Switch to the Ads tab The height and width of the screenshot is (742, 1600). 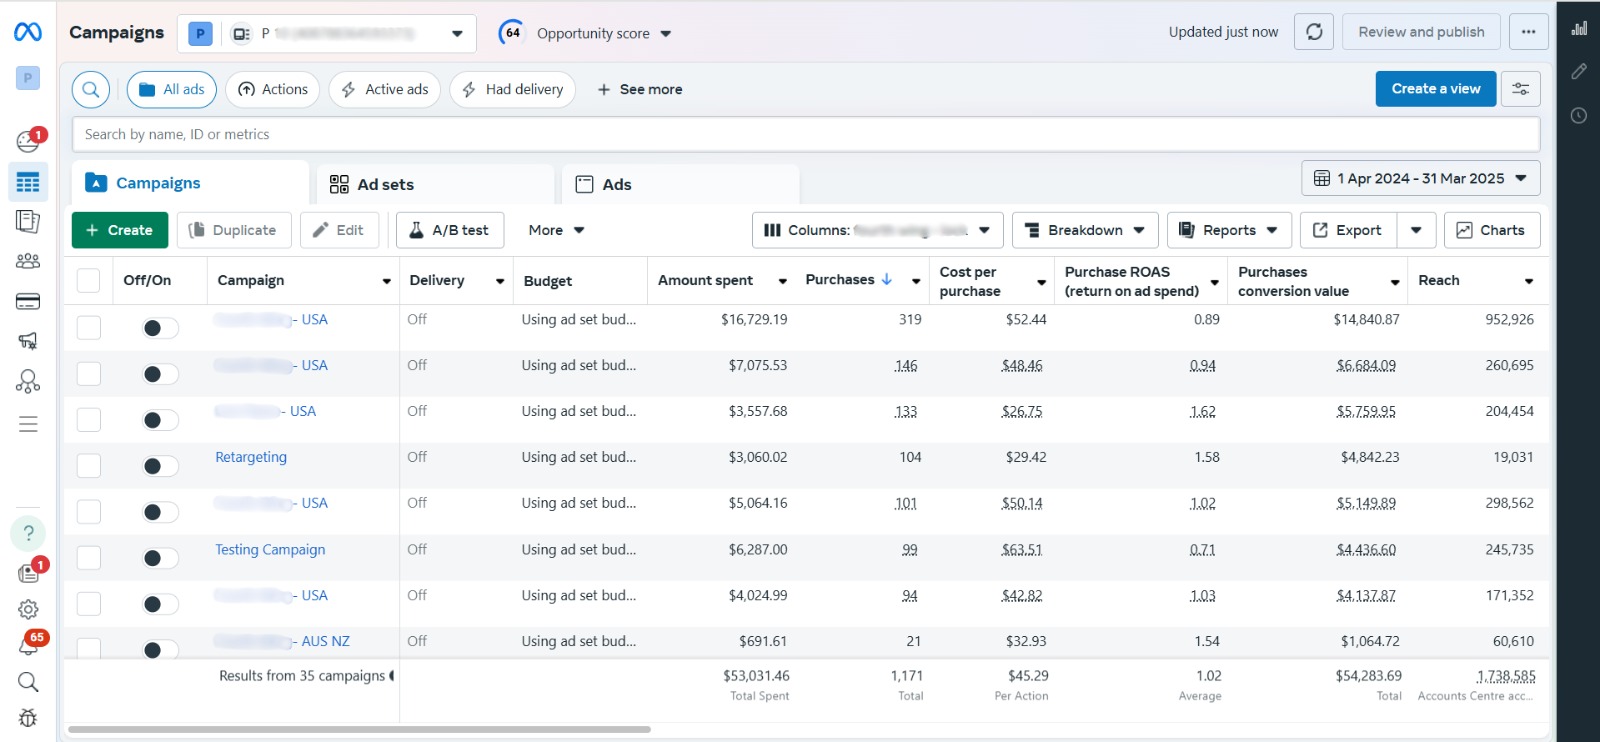616,184
